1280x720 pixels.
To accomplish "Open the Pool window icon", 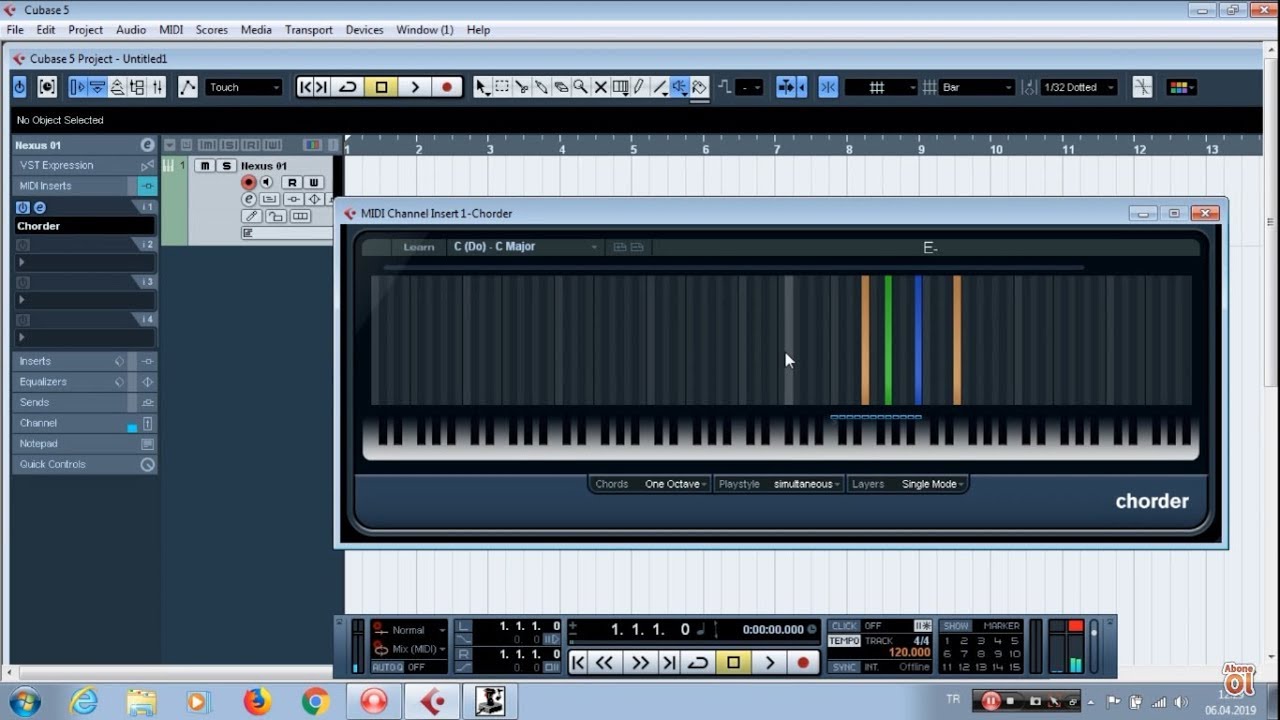I will [x=137, y=87].
